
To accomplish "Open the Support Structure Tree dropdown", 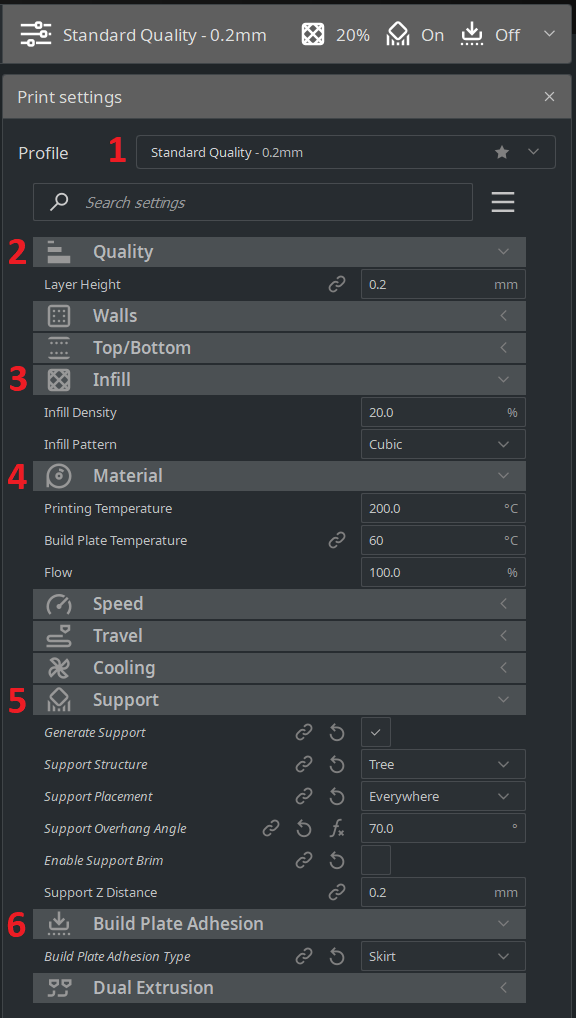I will pyautogui.click(x=443, y=764).
